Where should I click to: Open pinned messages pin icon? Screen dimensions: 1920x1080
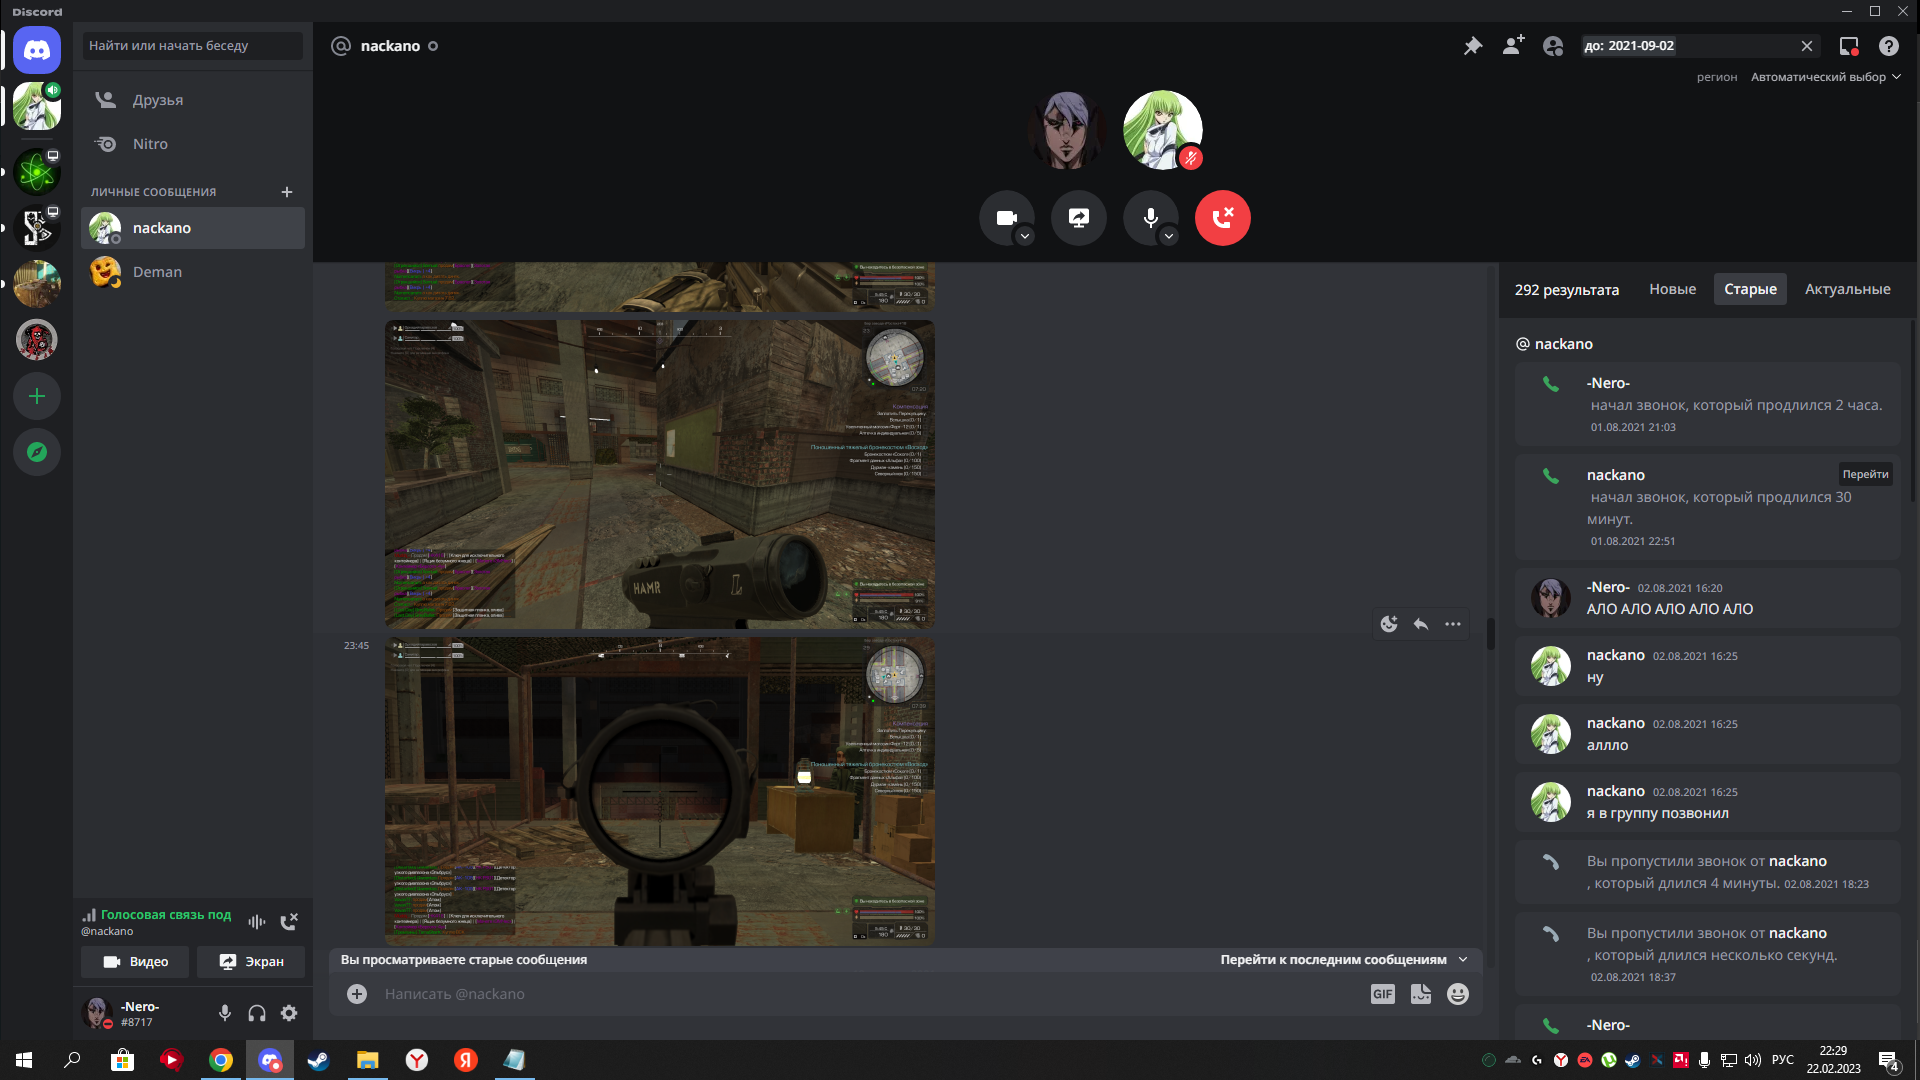pyautogui.click(x=1473, y=46)
